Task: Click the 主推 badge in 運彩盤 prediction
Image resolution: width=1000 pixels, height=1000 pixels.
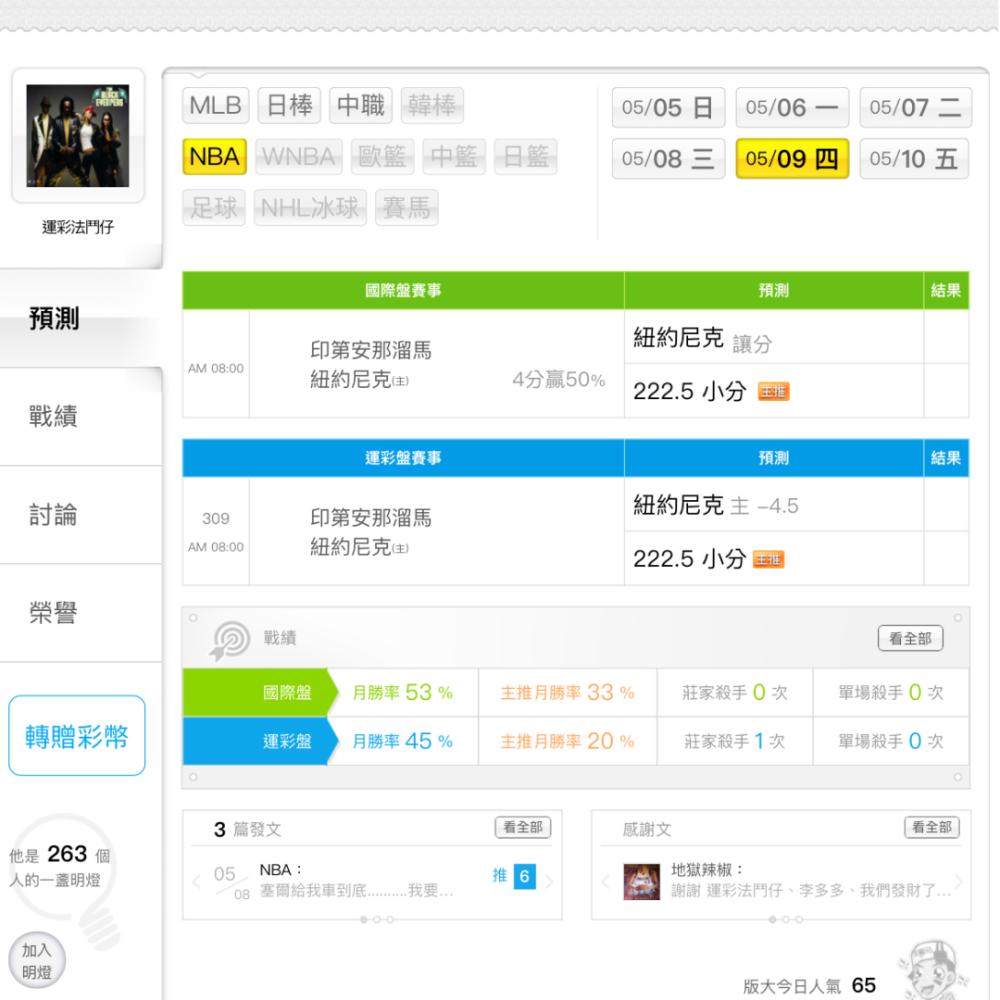Action: click(x=768, y=559)
